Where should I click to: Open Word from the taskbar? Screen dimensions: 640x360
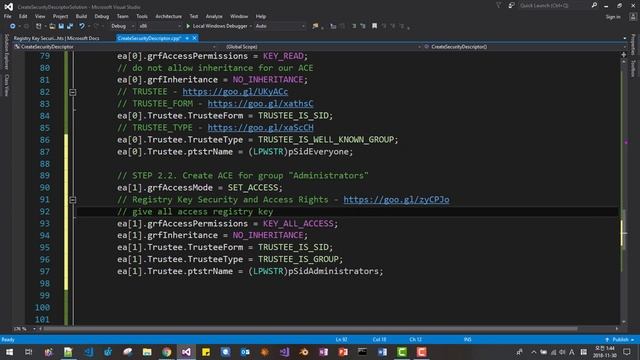coord(382,352)
